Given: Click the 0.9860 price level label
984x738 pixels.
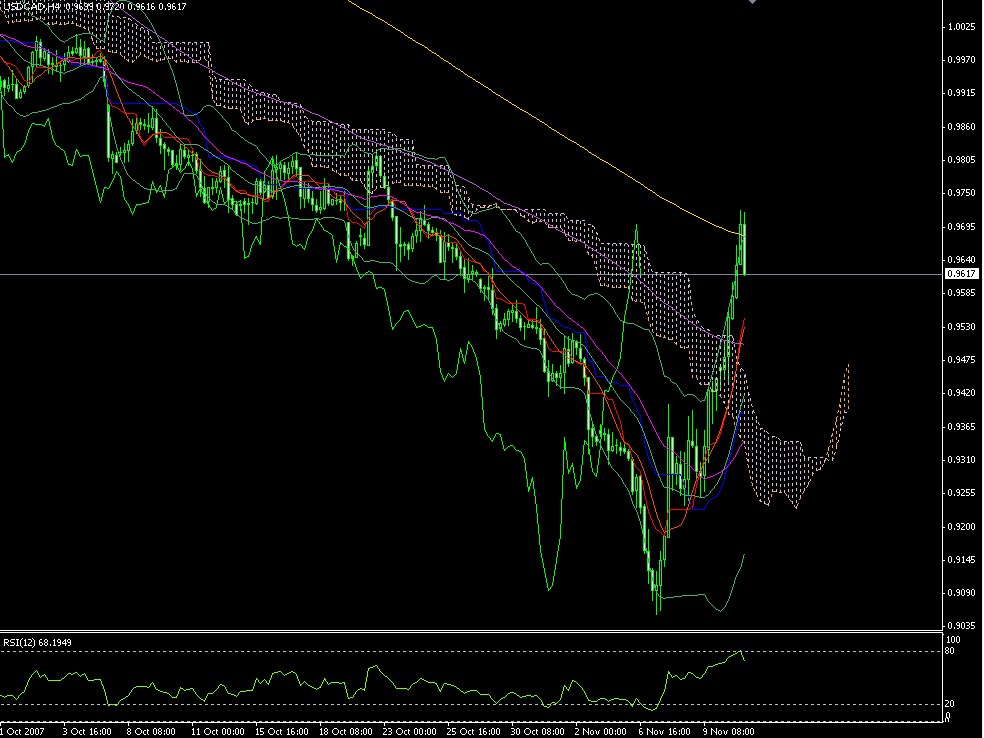Looking at the screenshot, I should [961, 127].
